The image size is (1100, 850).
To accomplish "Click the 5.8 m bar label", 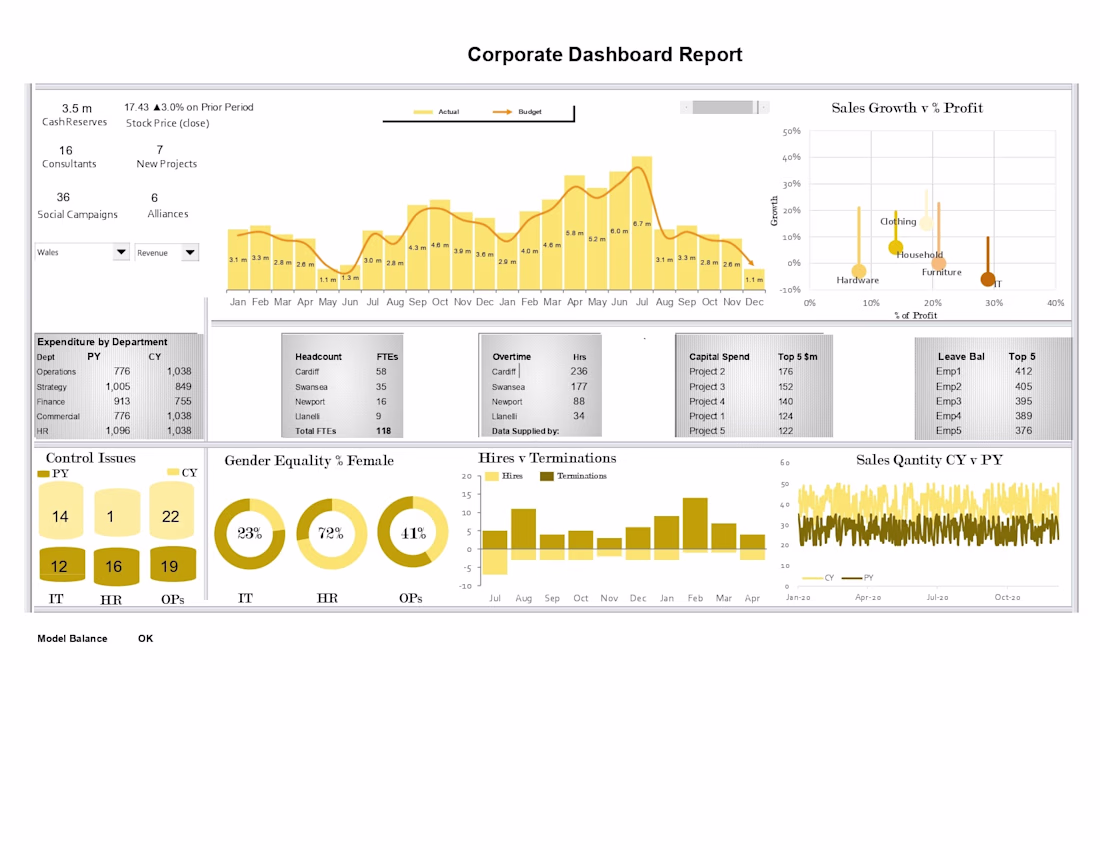I will (575, 233).
